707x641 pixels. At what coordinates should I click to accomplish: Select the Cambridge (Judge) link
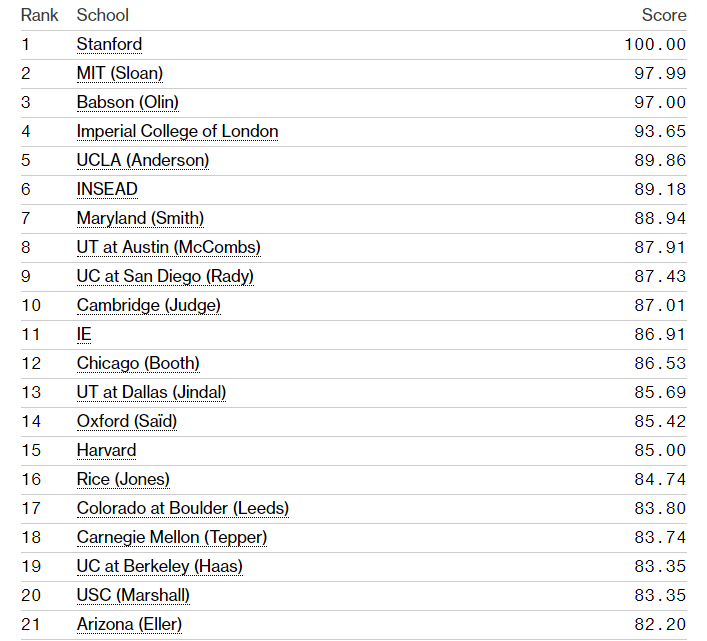pyautogui.click(x=148, y=305)
